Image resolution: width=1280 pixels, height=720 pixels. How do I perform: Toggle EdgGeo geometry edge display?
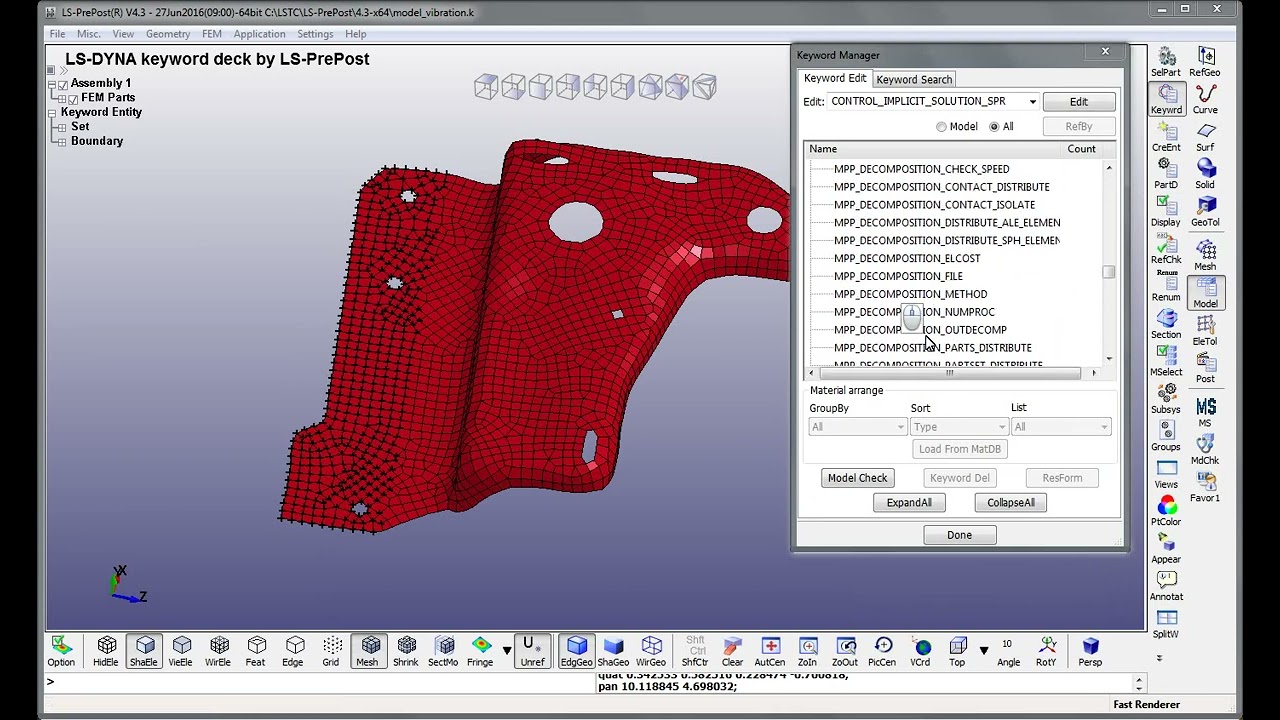pos(576,651)
